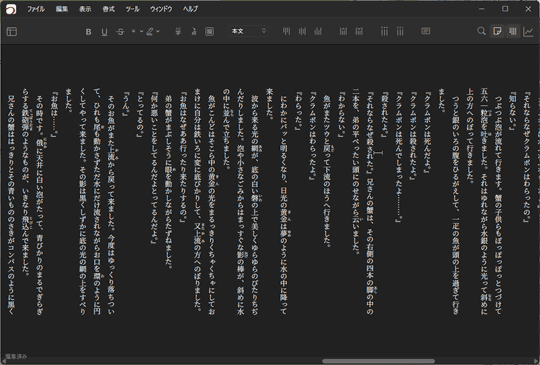Open the ファイル menu

click(x=36, y=9)
